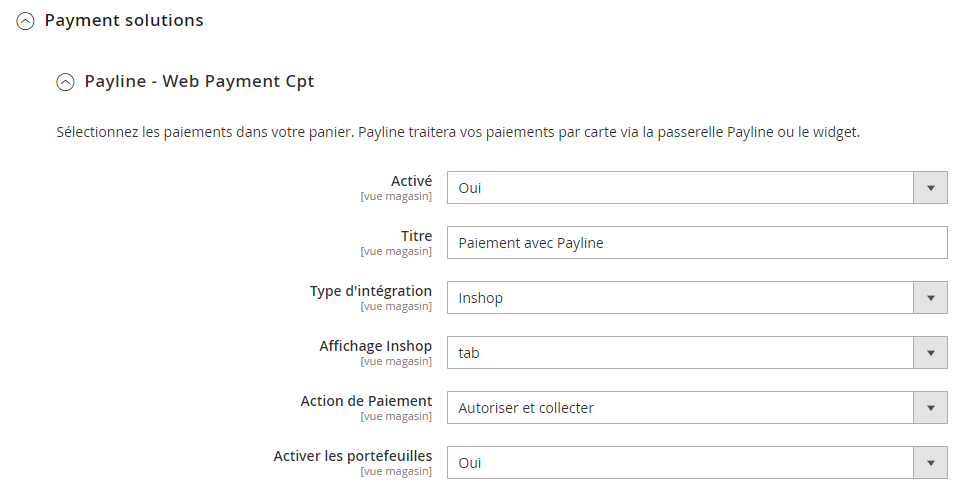Click the Activé field label
The image size is (977, 495).
(x=411, y=181)
